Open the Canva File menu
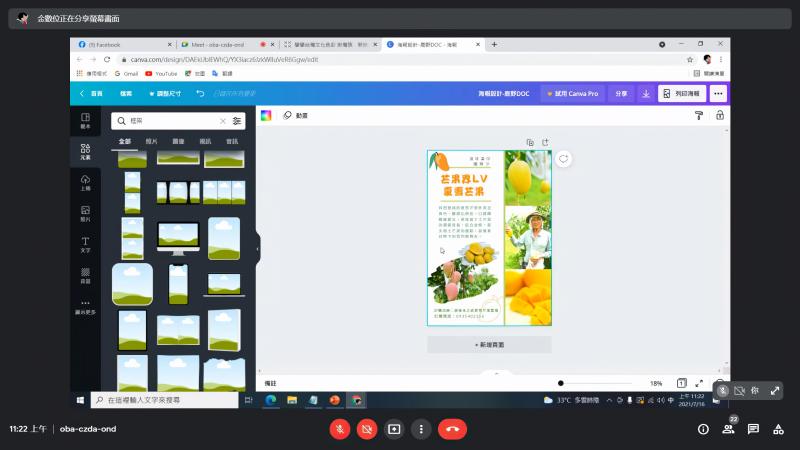 [x=126, y=93]
